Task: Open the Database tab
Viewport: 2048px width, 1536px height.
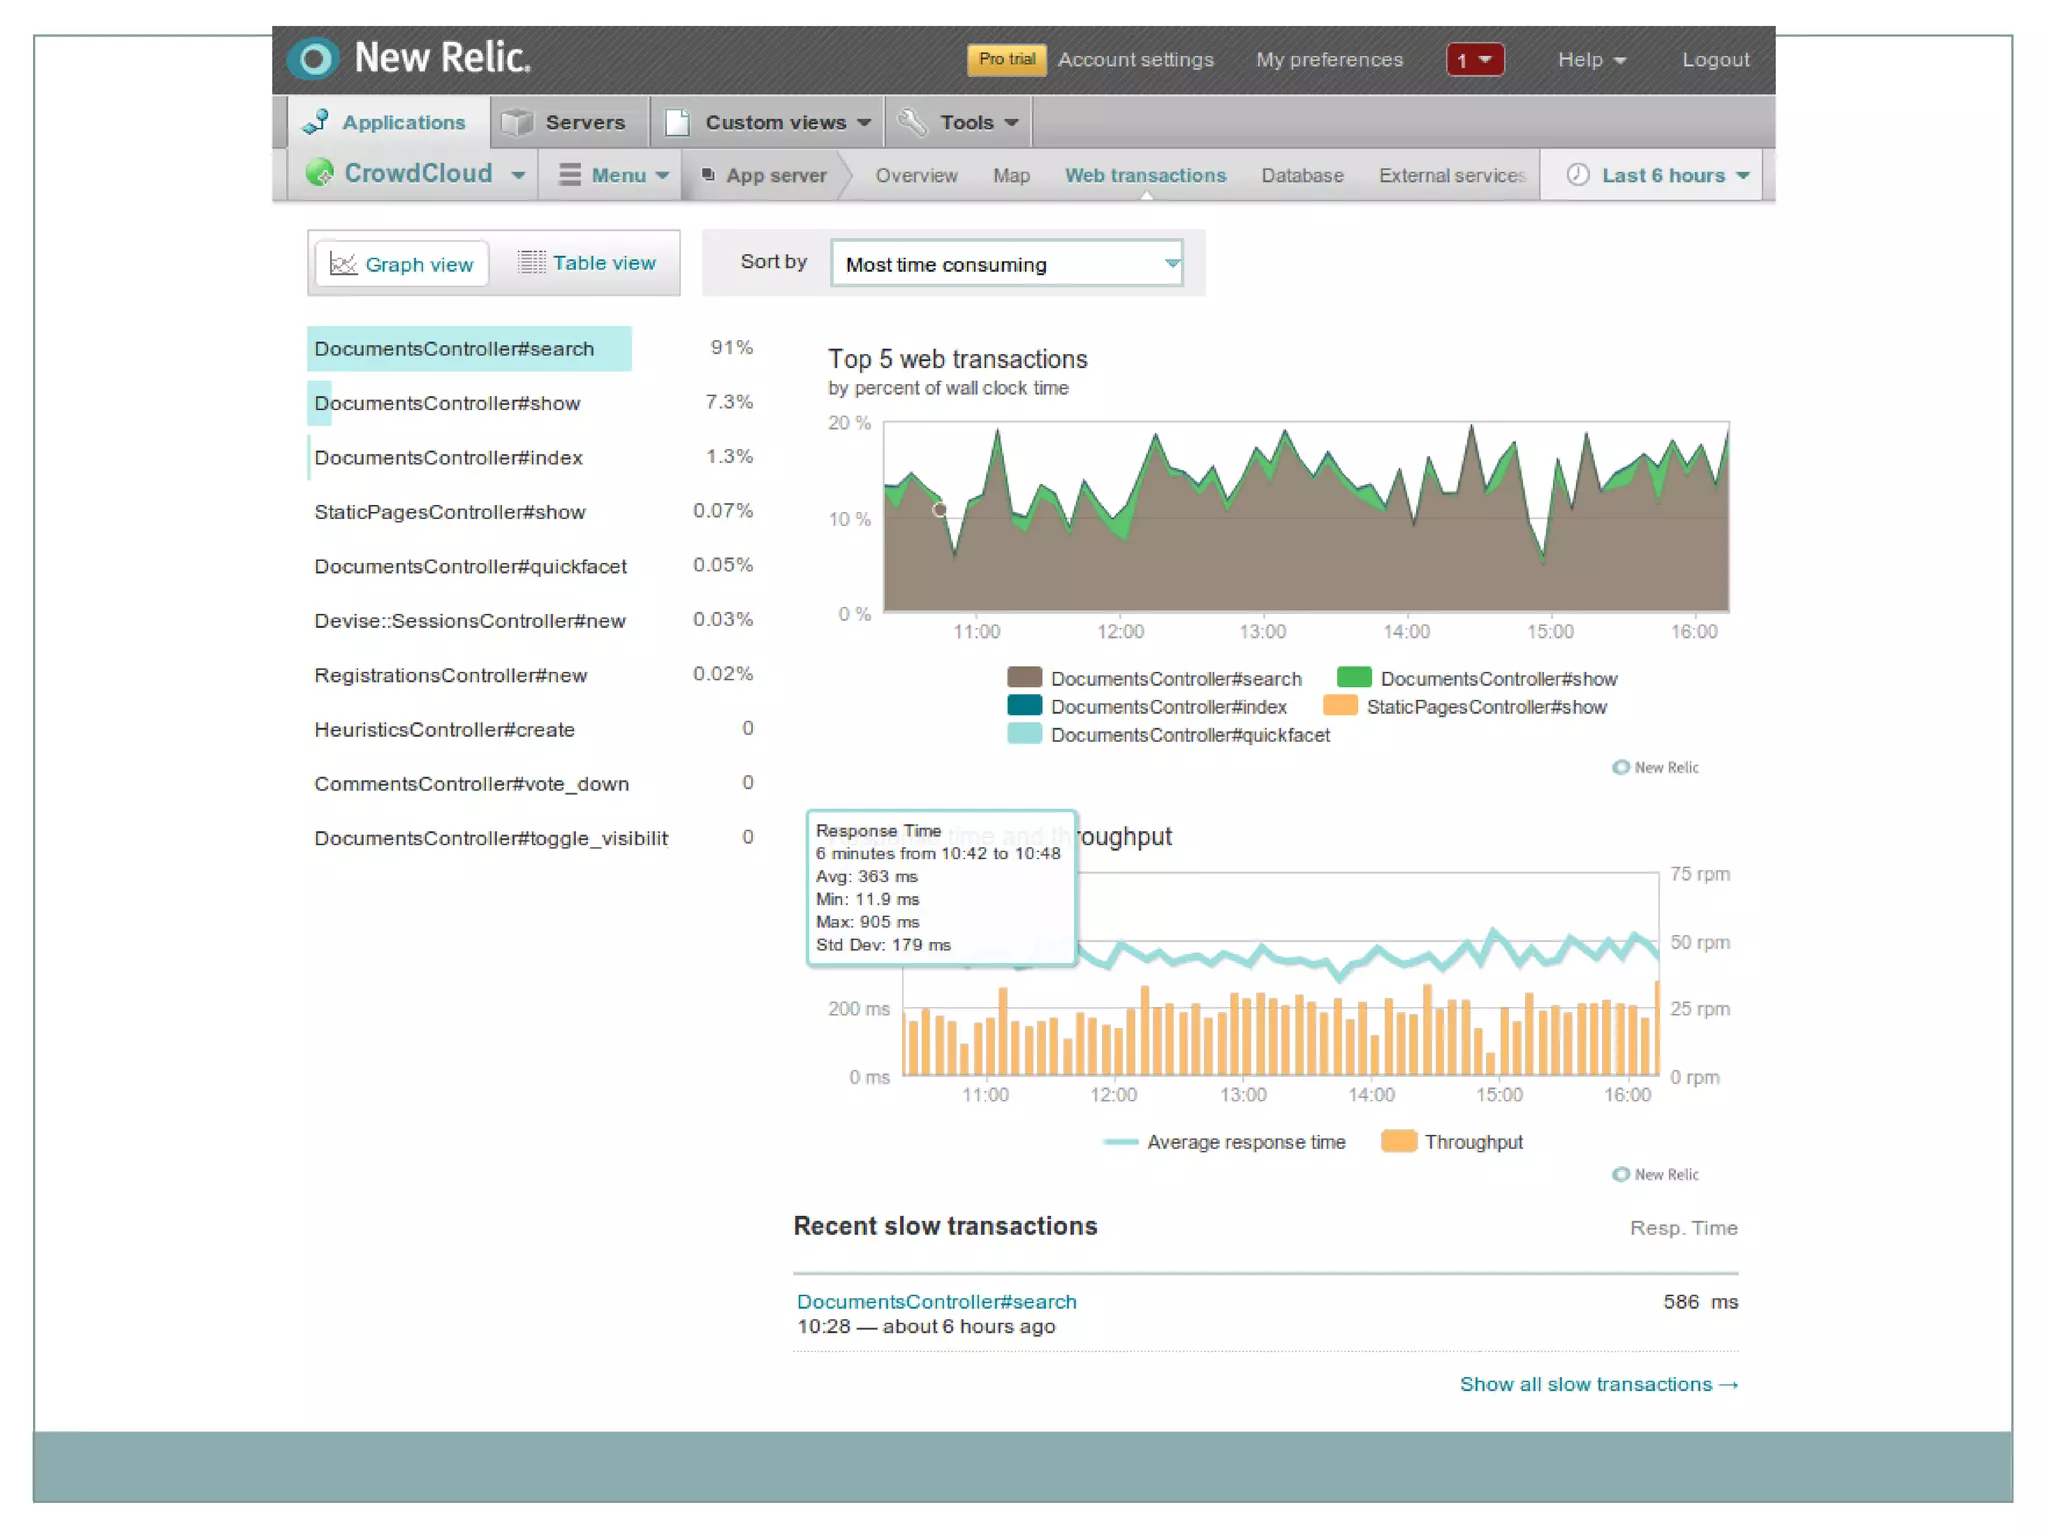Action: click(x=1301, y=175)
